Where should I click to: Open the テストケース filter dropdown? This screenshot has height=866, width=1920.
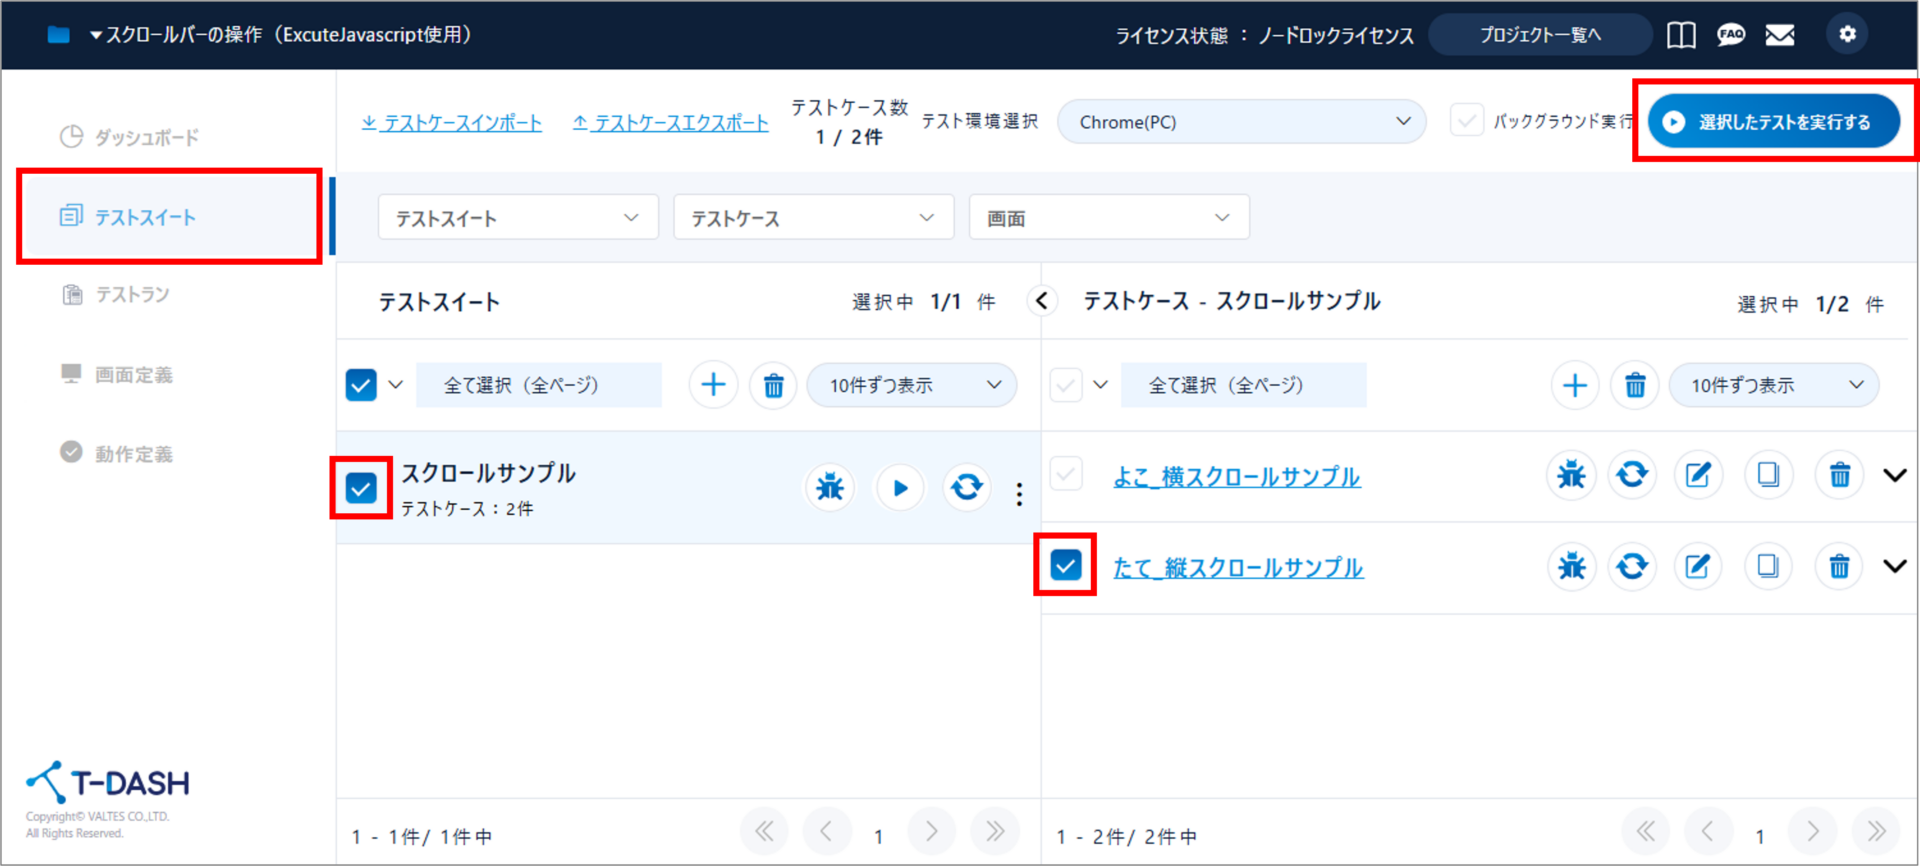pos(813,218)
